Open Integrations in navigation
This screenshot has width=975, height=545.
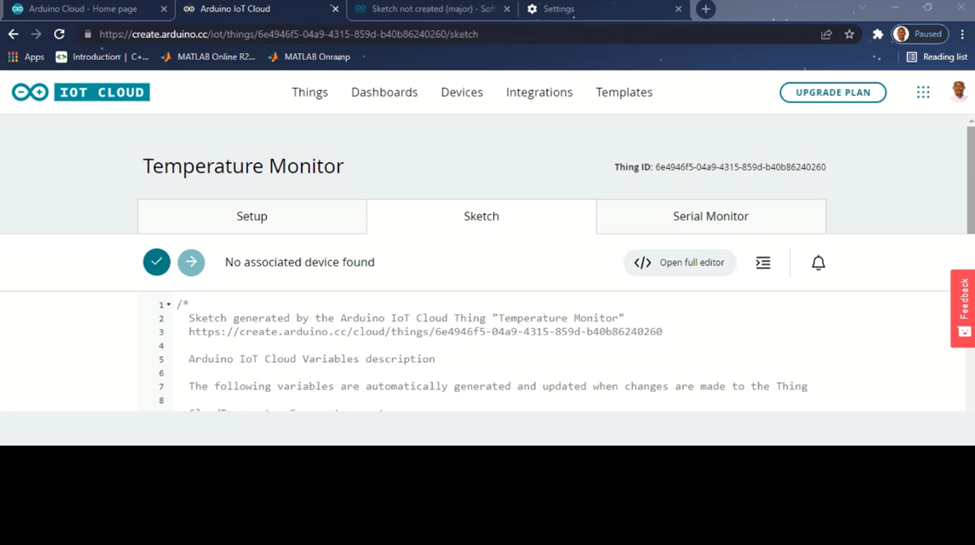pos(539,92)
